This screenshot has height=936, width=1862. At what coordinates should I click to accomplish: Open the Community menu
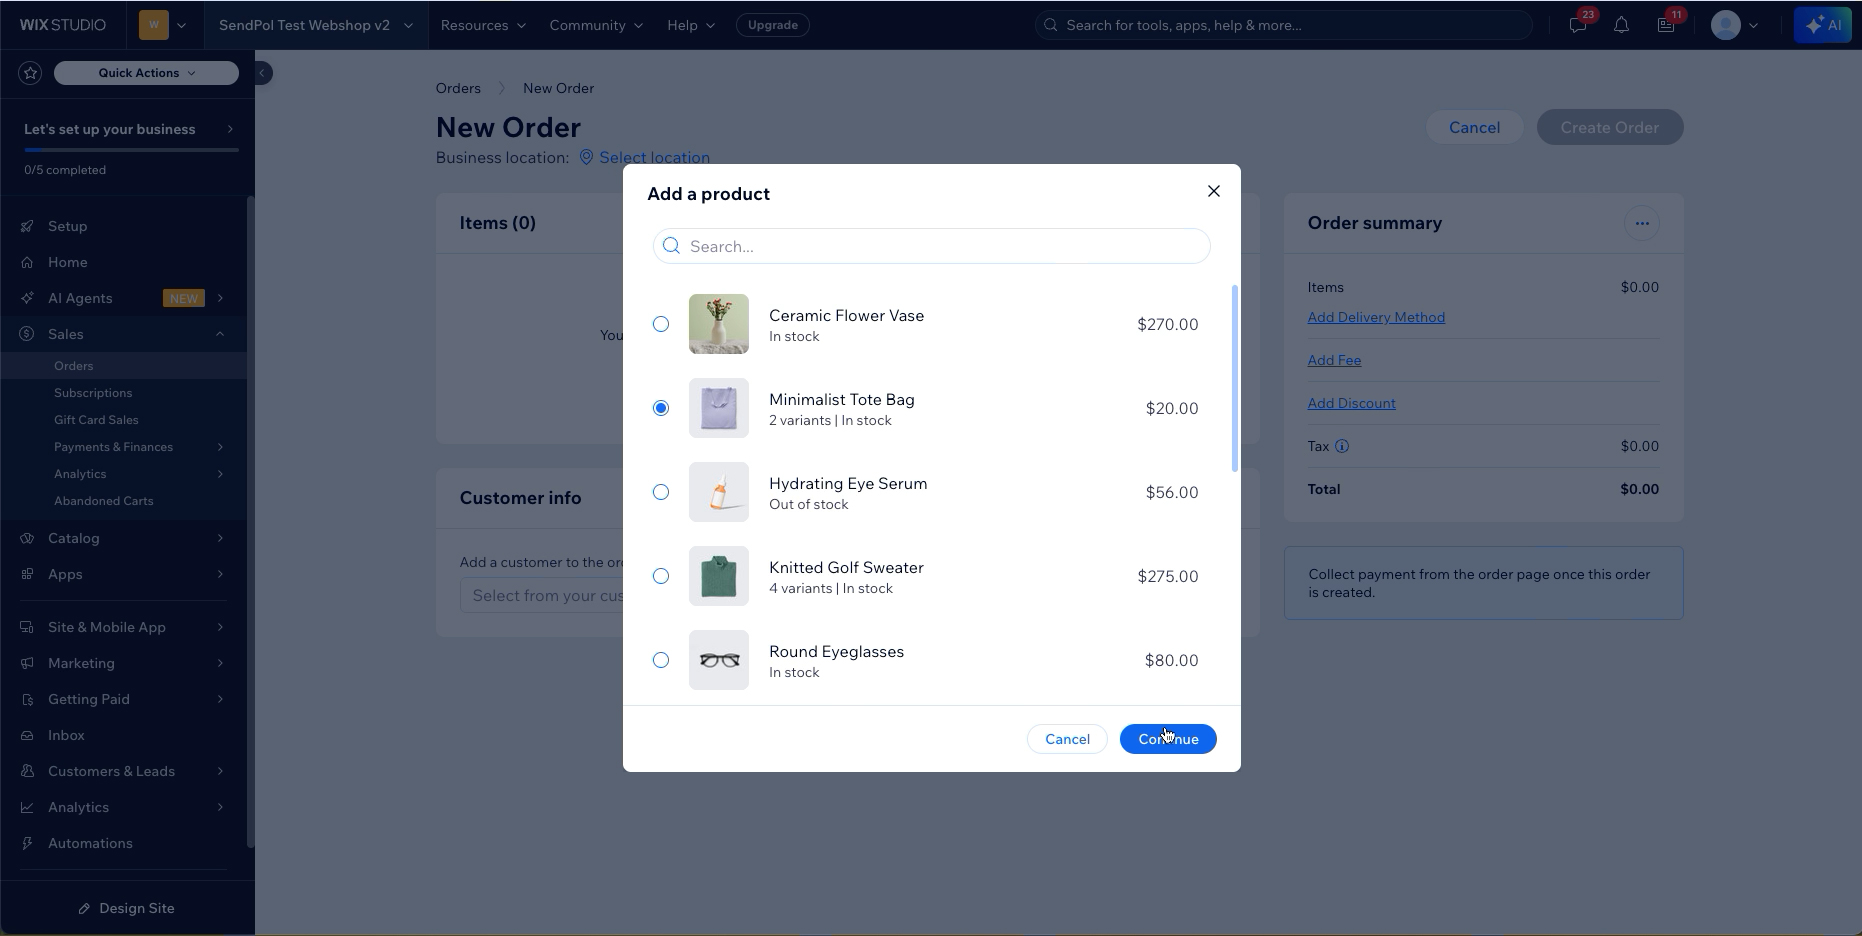click(596, 25)
